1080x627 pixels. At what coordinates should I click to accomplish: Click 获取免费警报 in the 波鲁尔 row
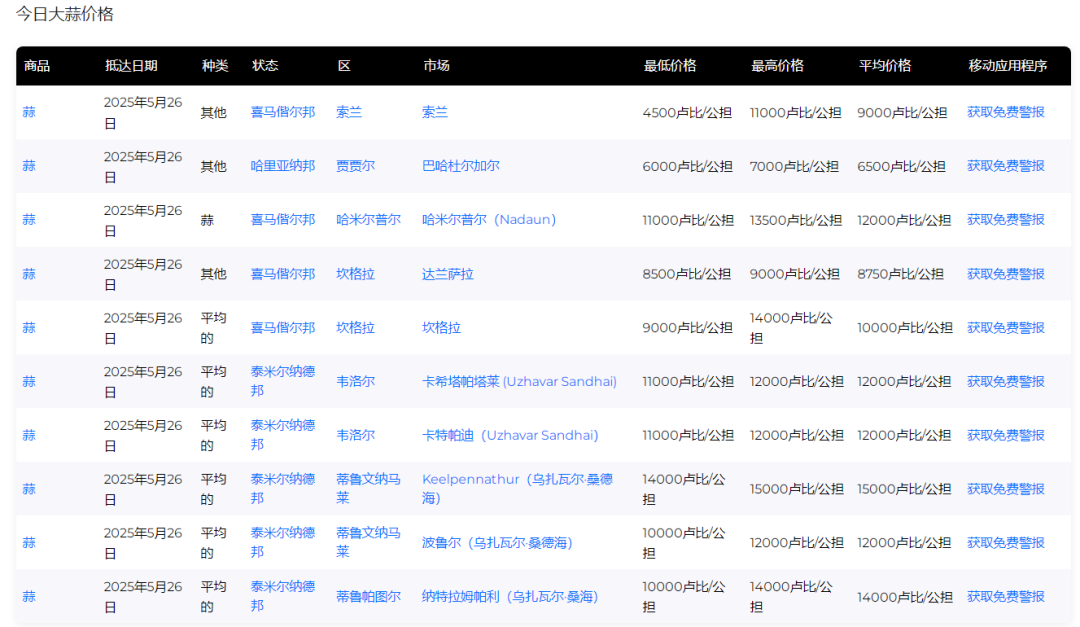click(1006, 543)
